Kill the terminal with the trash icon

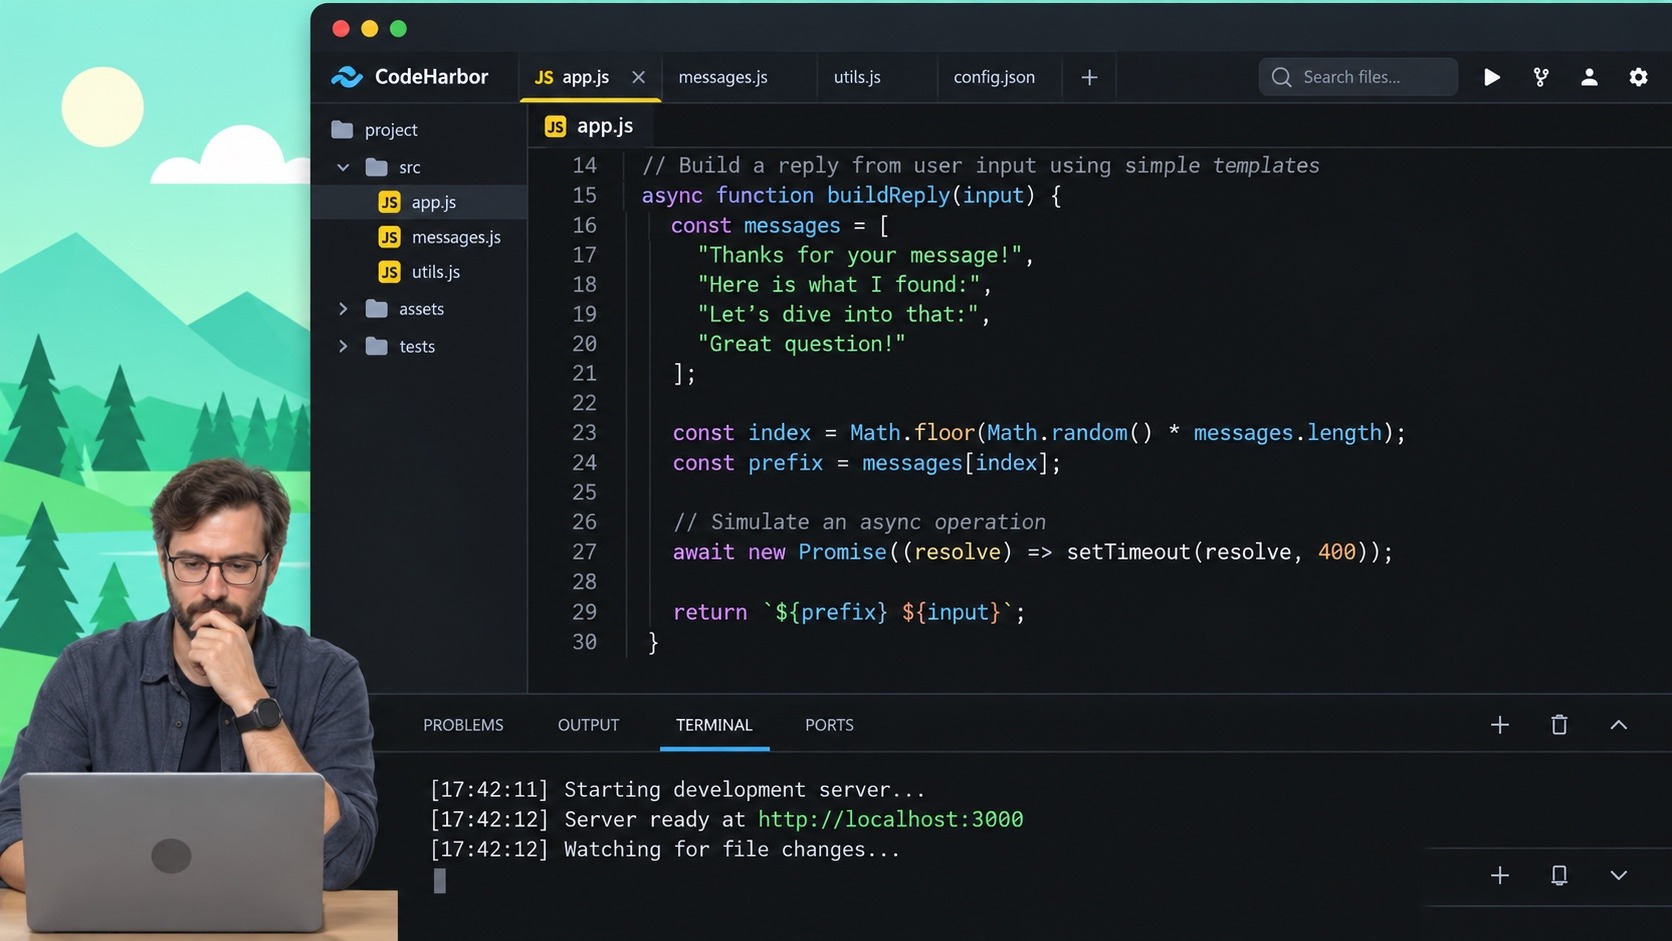coord(1559,725)
